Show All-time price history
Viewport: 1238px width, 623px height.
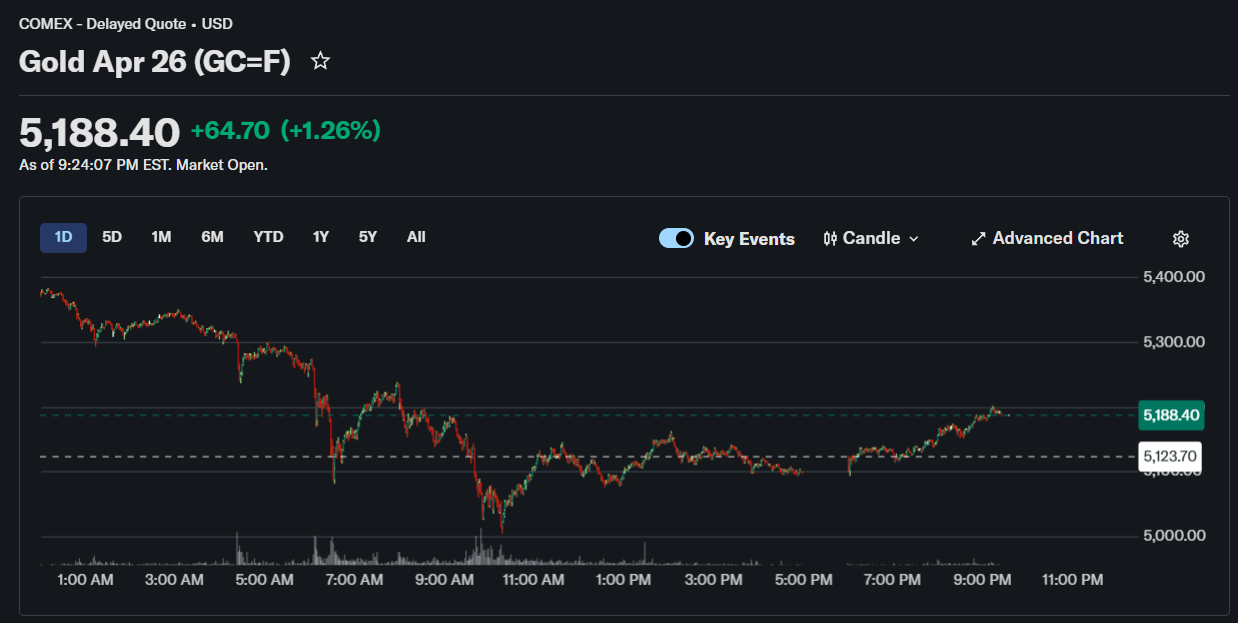pyautogui.click(x=416, y=237)
